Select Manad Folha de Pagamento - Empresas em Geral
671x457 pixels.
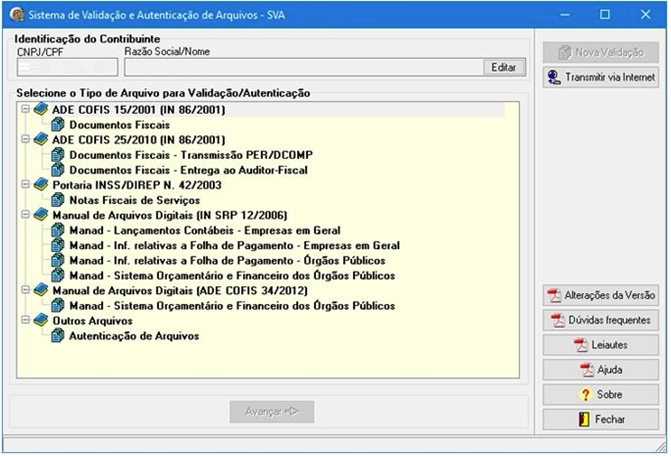[x=235, y=246]
